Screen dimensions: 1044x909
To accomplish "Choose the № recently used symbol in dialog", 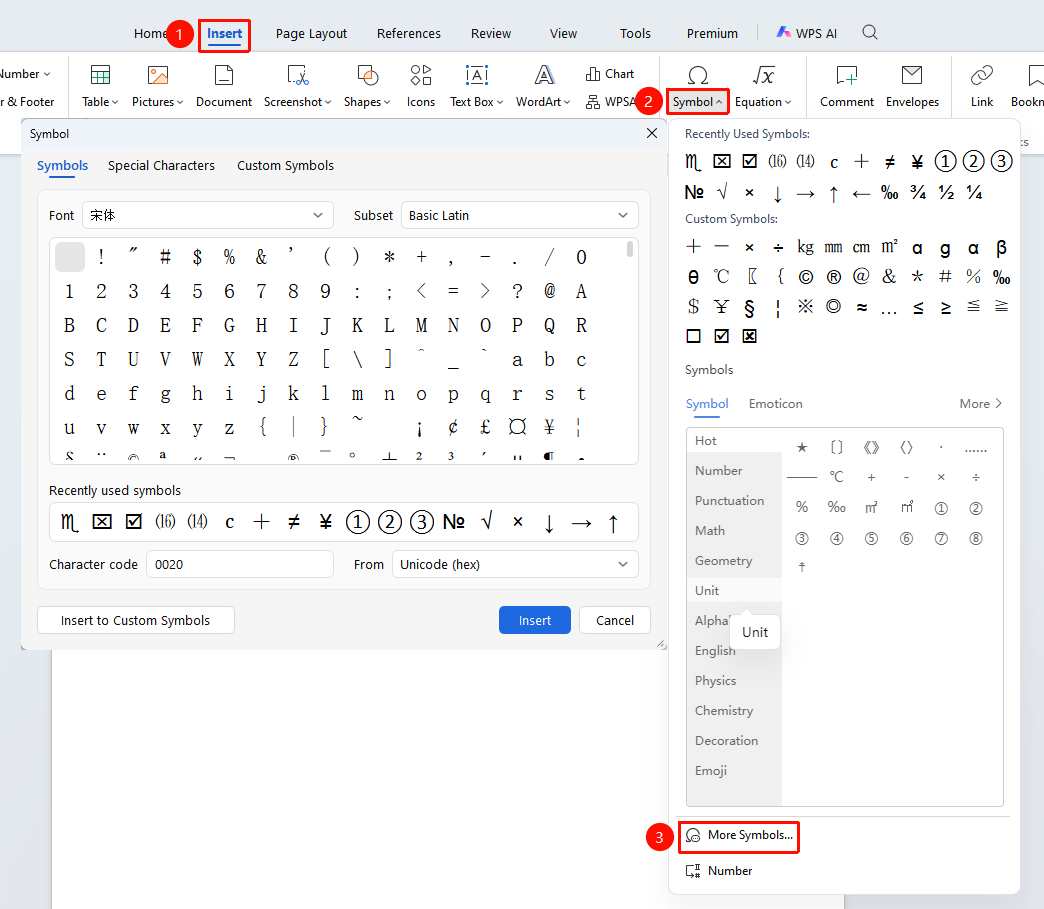I will click(453, 522).
